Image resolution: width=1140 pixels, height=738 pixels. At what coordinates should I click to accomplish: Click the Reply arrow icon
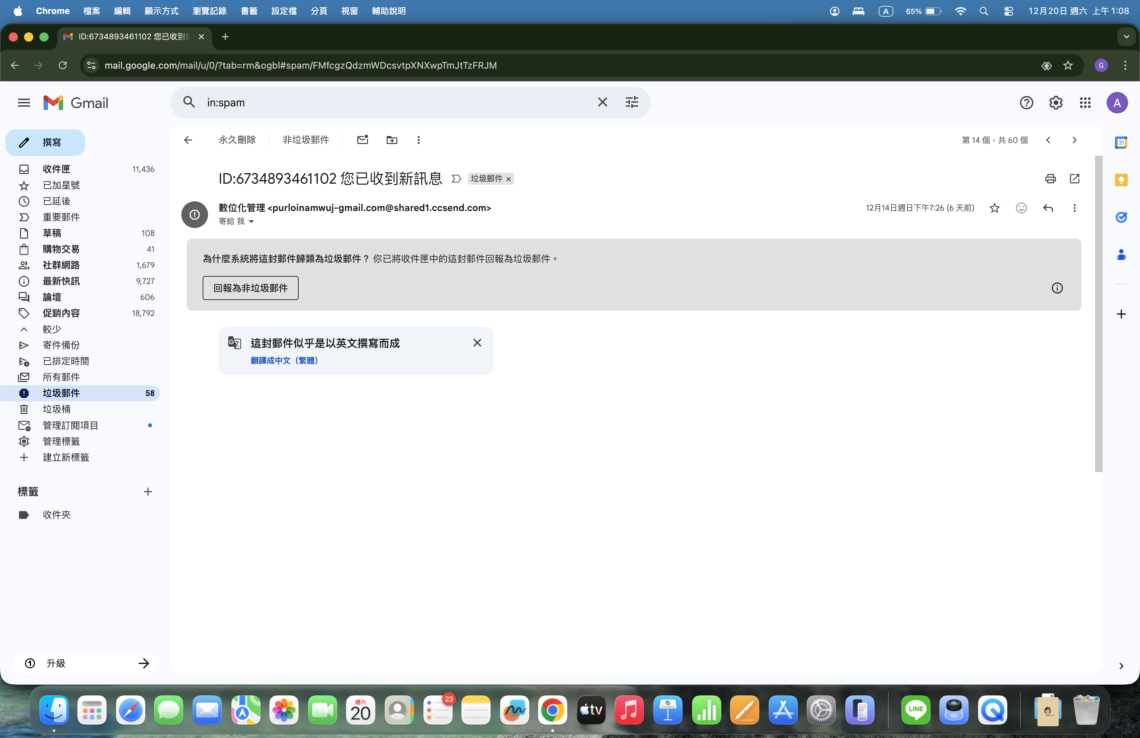[x=1048, y=208]
